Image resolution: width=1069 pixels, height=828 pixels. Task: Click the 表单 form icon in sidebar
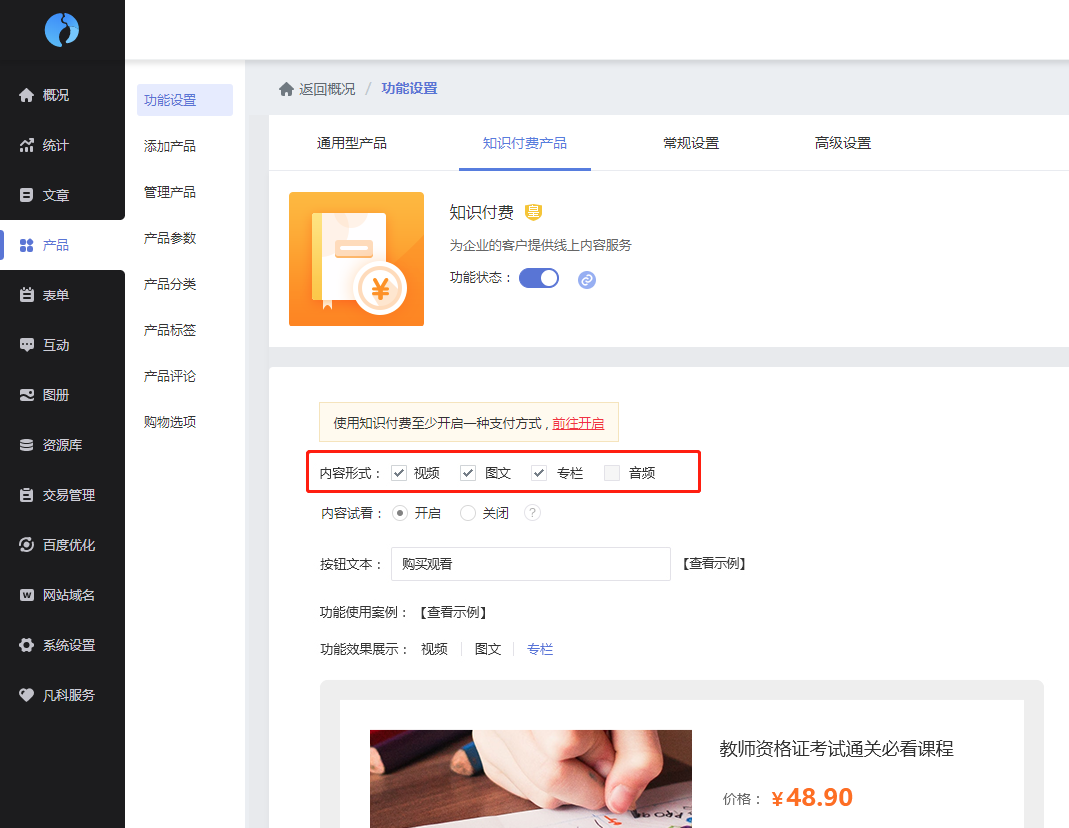tap(27, 295)
